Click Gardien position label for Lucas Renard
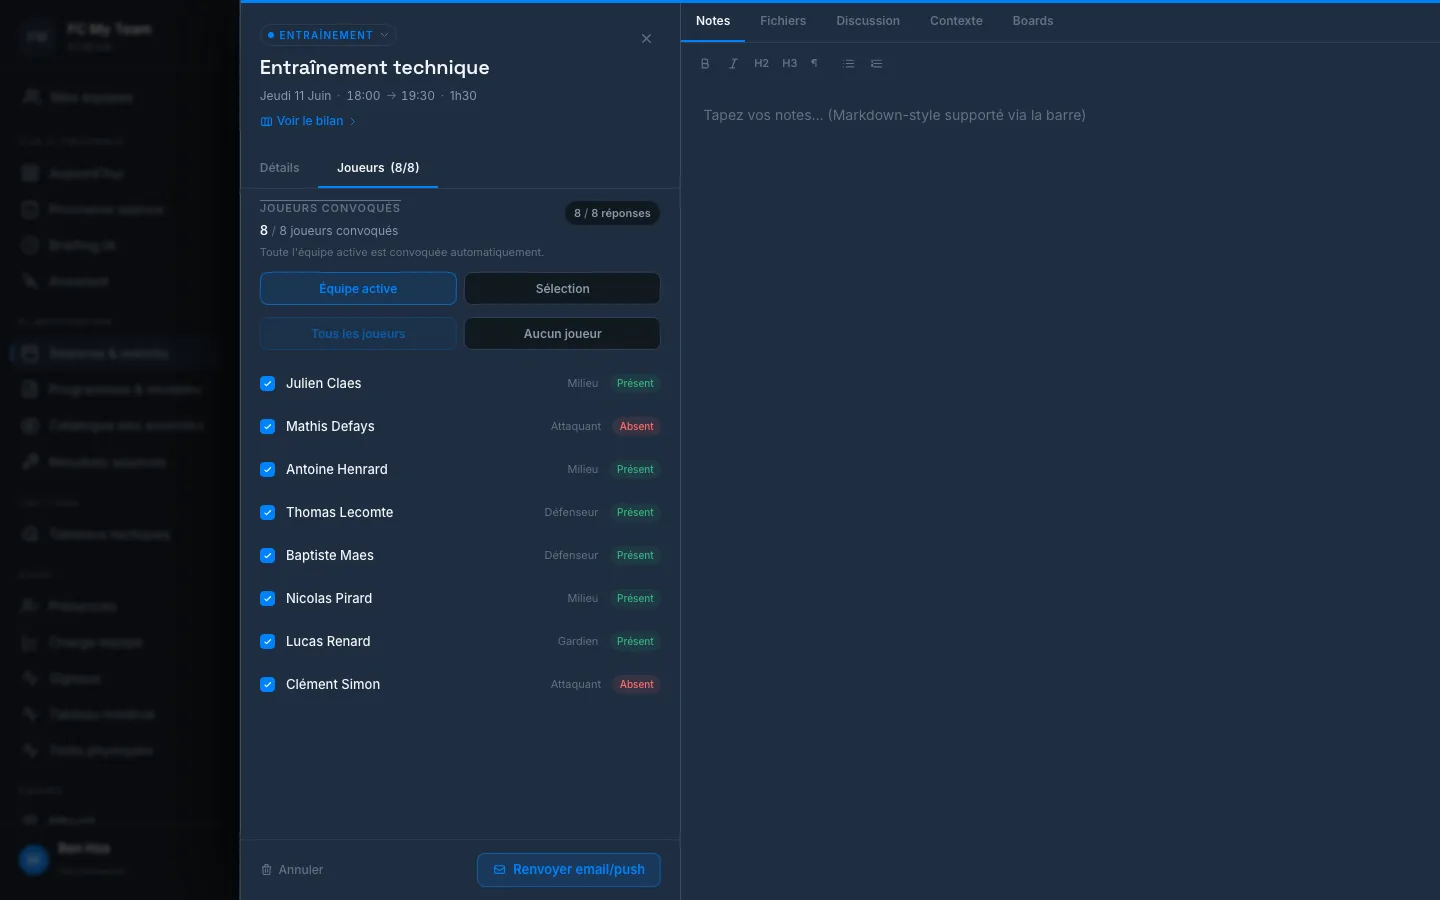Image resolution: width=1440 pixels, height=900 pixels. pyautogui.click(x=577, y=642)
